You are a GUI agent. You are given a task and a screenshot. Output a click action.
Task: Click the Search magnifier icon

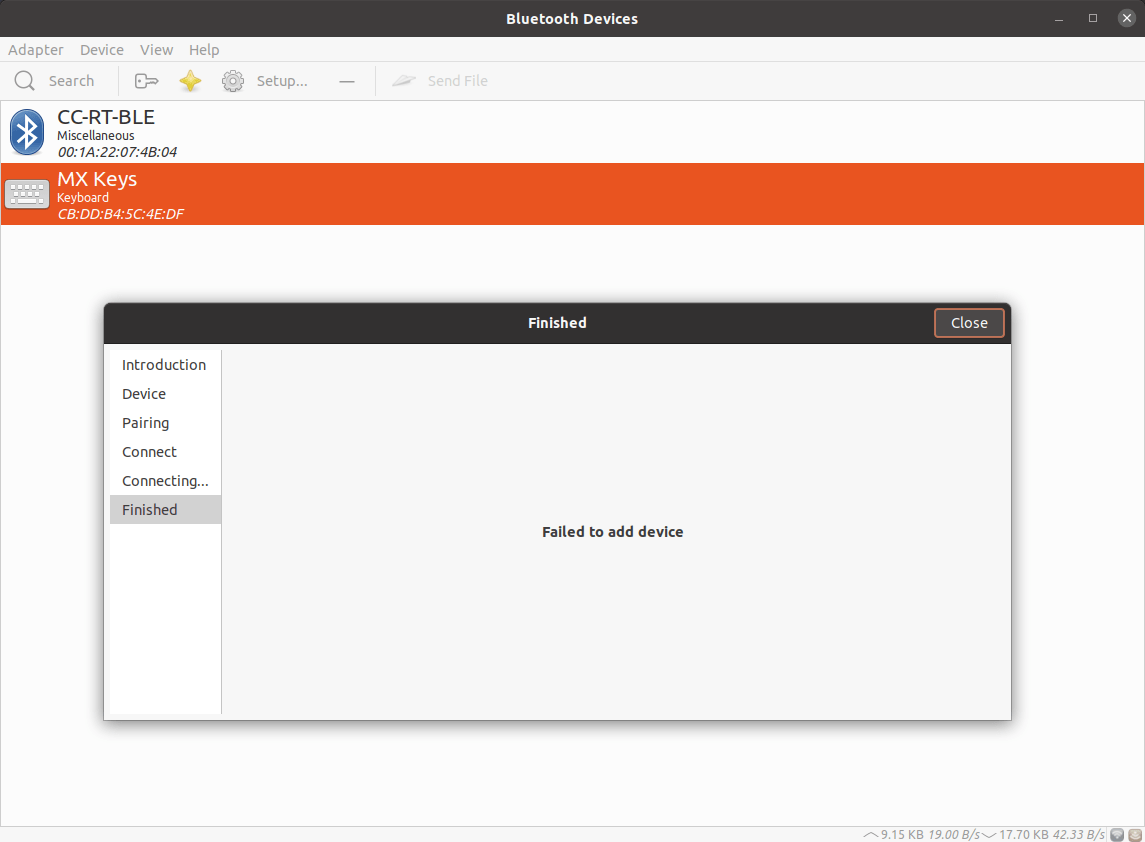tap(25, 80)
